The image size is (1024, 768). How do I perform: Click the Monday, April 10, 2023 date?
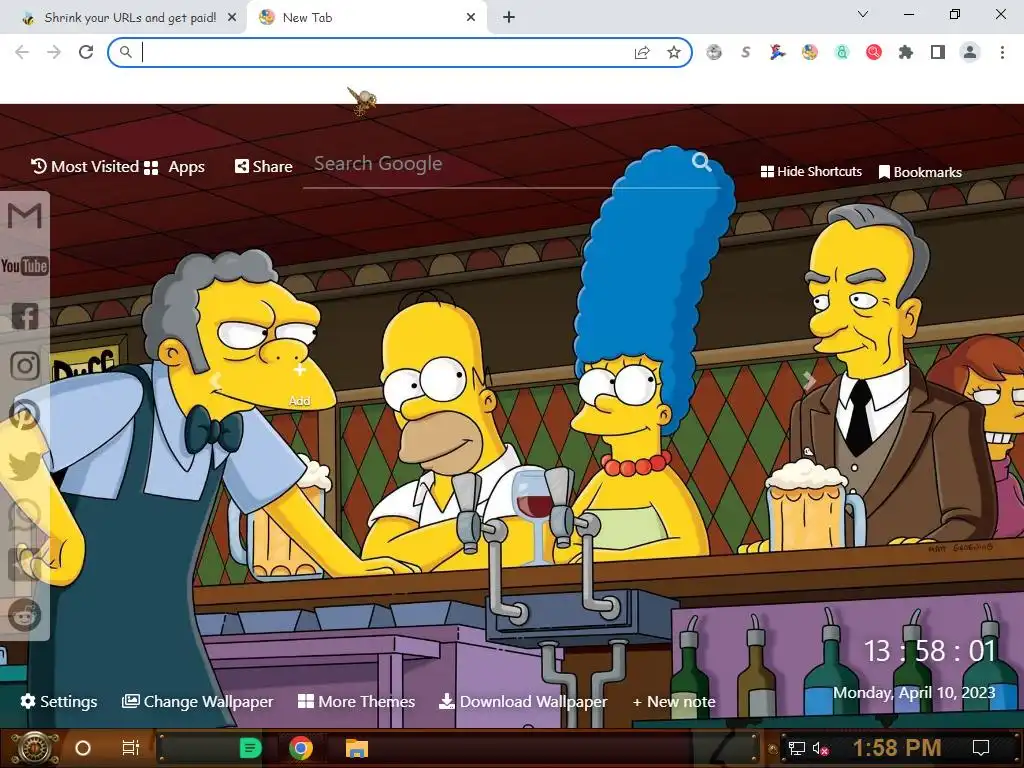(914, 692)
